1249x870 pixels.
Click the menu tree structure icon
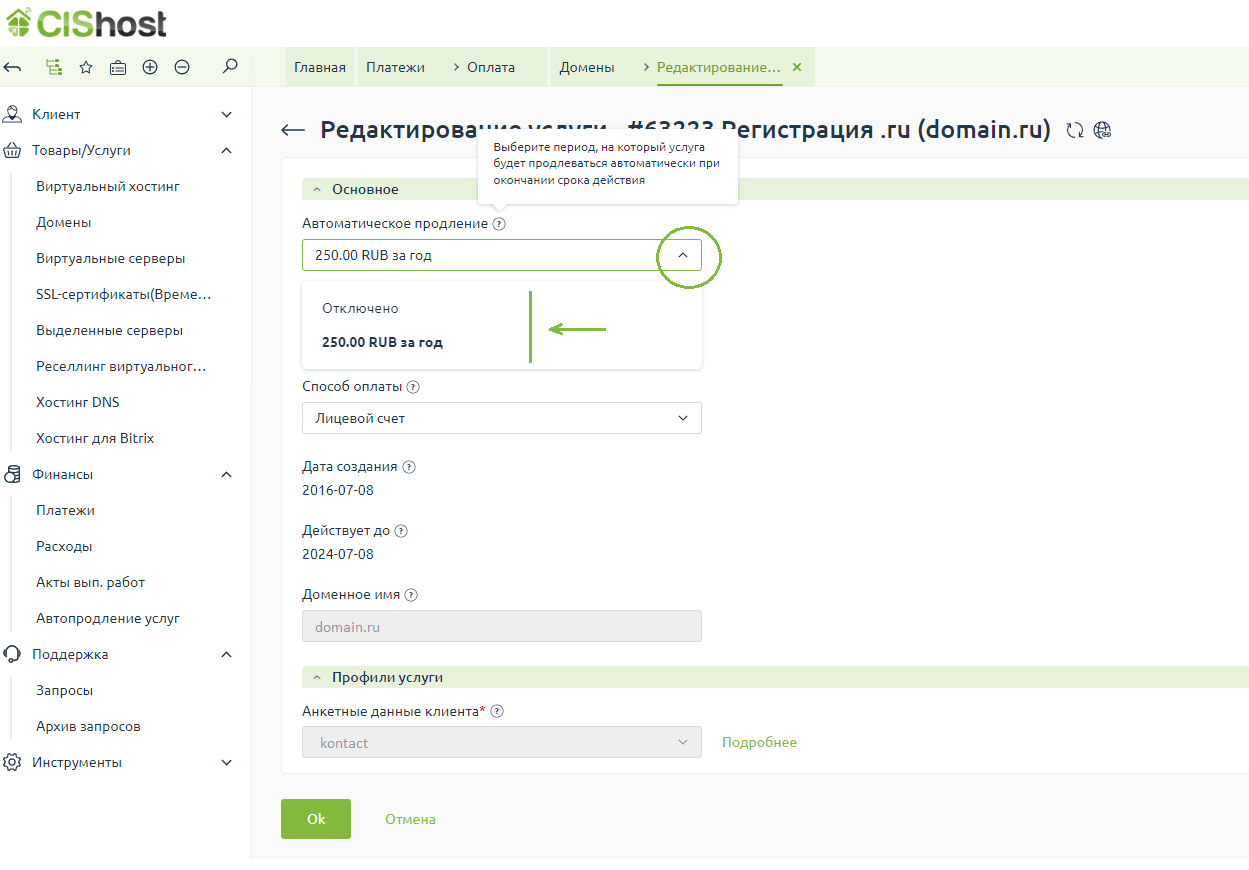(54, 67)
